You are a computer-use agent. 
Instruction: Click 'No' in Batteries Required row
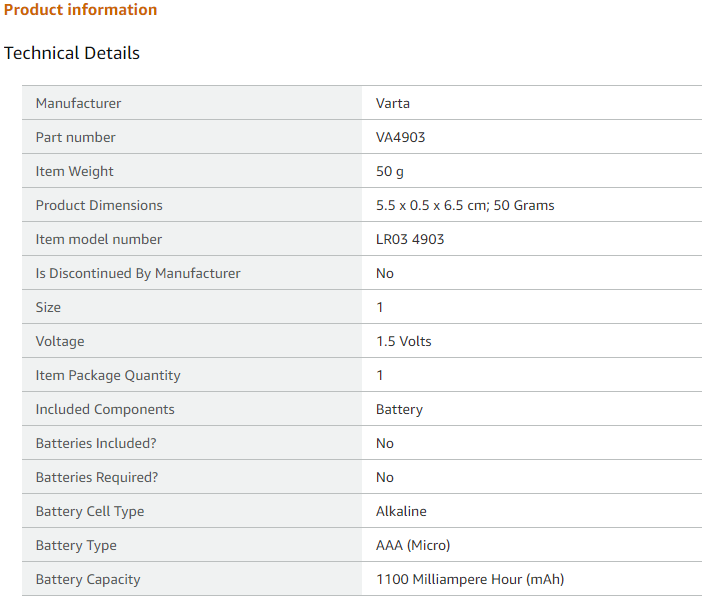(384, 477)
